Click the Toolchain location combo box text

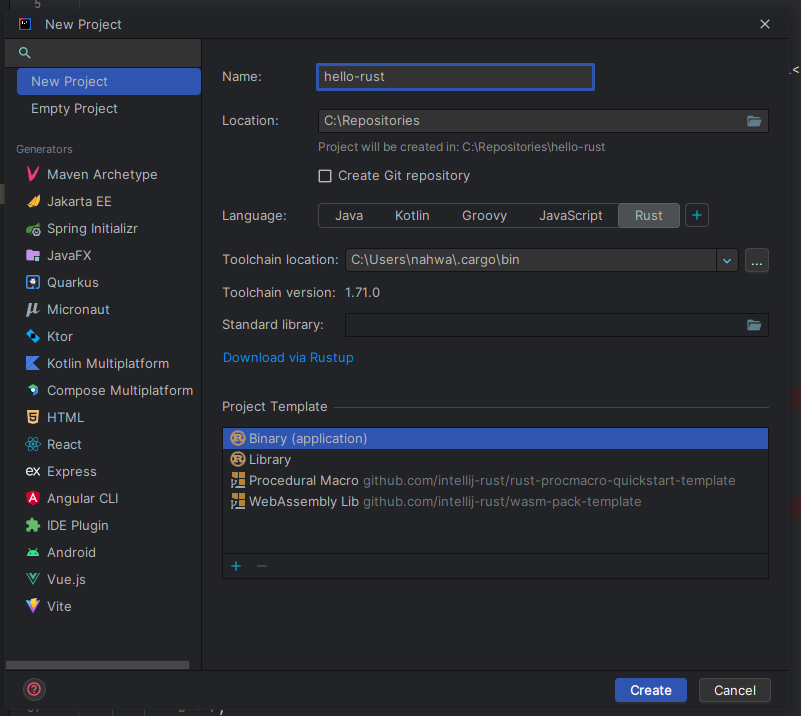(x=531, y=260)
